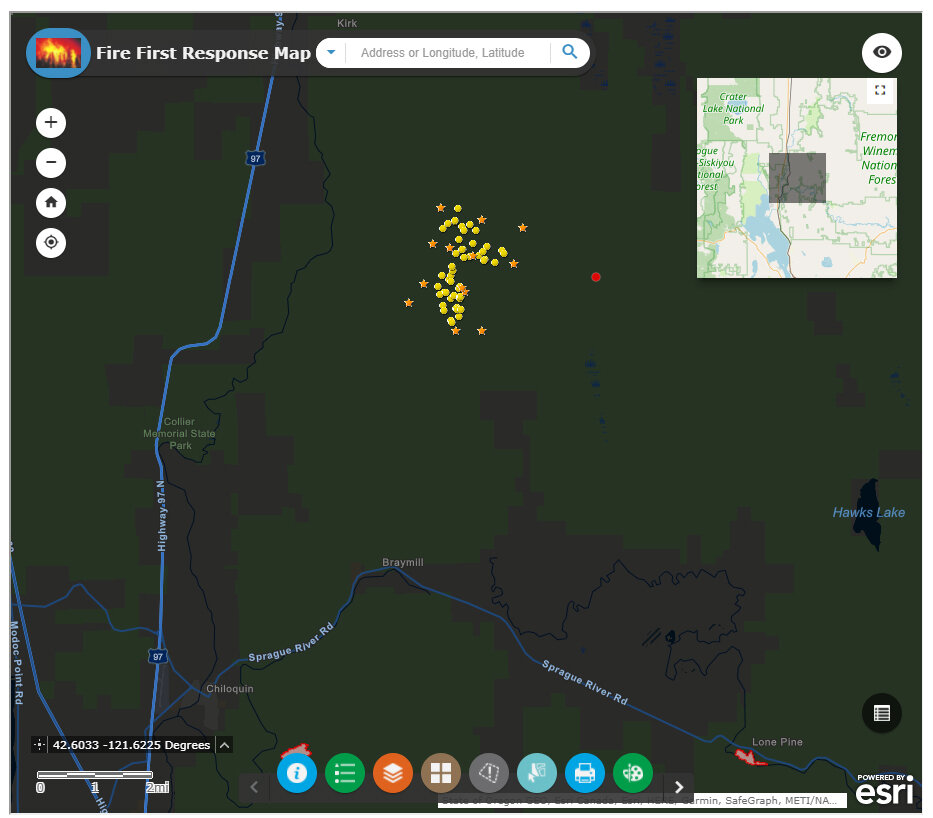Open the search source dropdown
Screen dimensions: 933x818
click(330, 52)
